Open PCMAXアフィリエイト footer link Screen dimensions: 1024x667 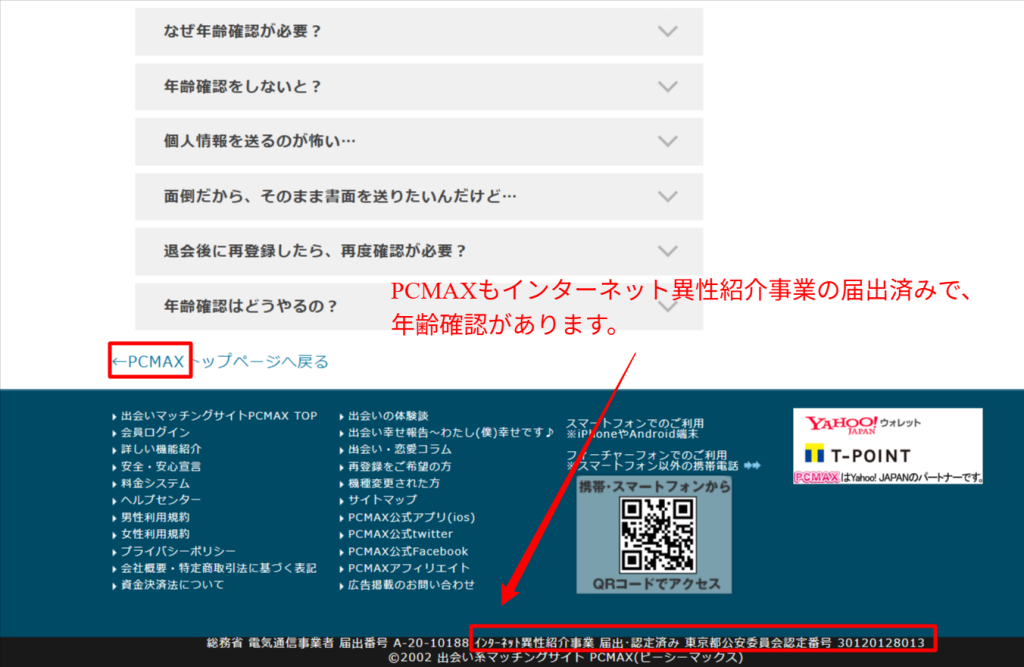click(409, 568)
